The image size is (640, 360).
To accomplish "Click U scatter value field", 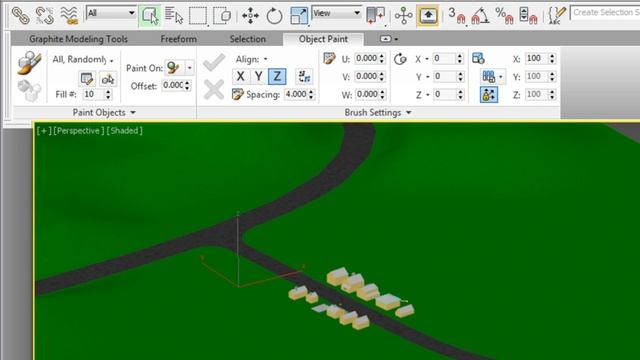I will [367, 58].
